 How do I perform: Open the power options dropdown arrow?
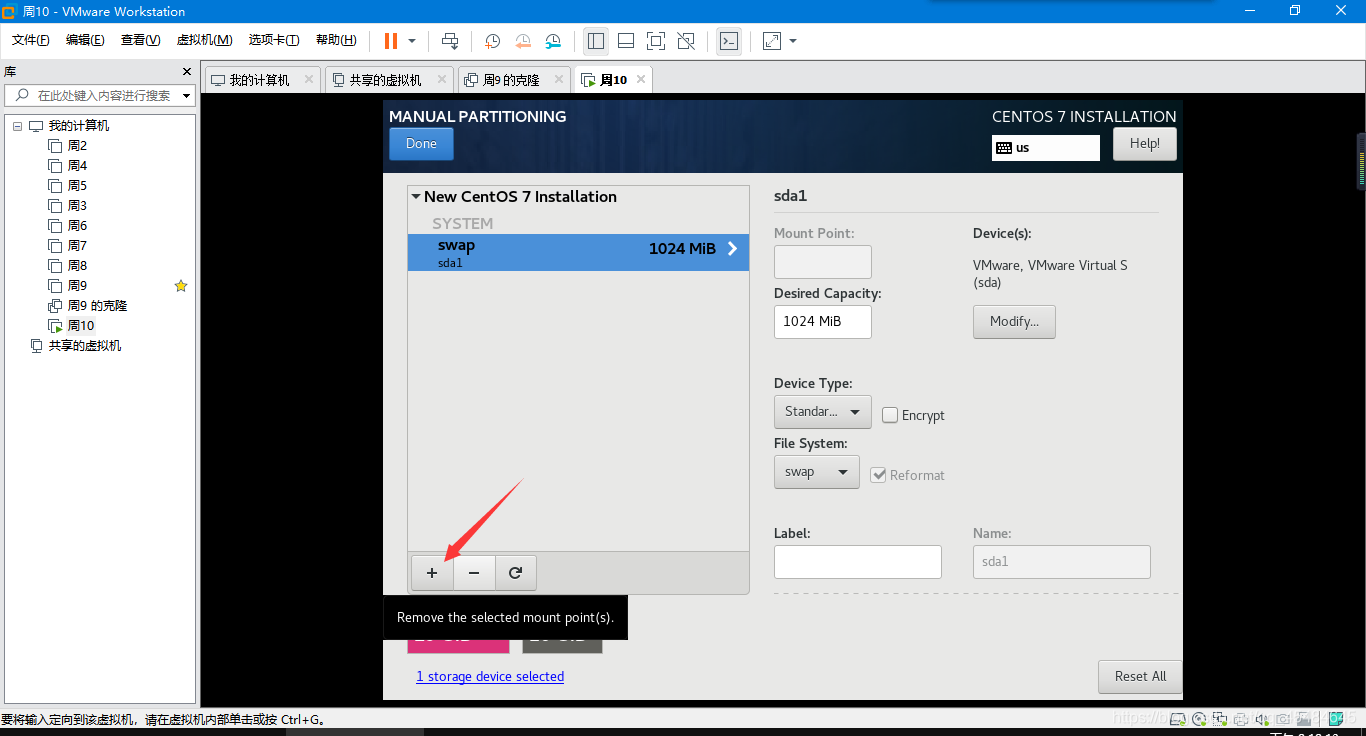[412, 41]
